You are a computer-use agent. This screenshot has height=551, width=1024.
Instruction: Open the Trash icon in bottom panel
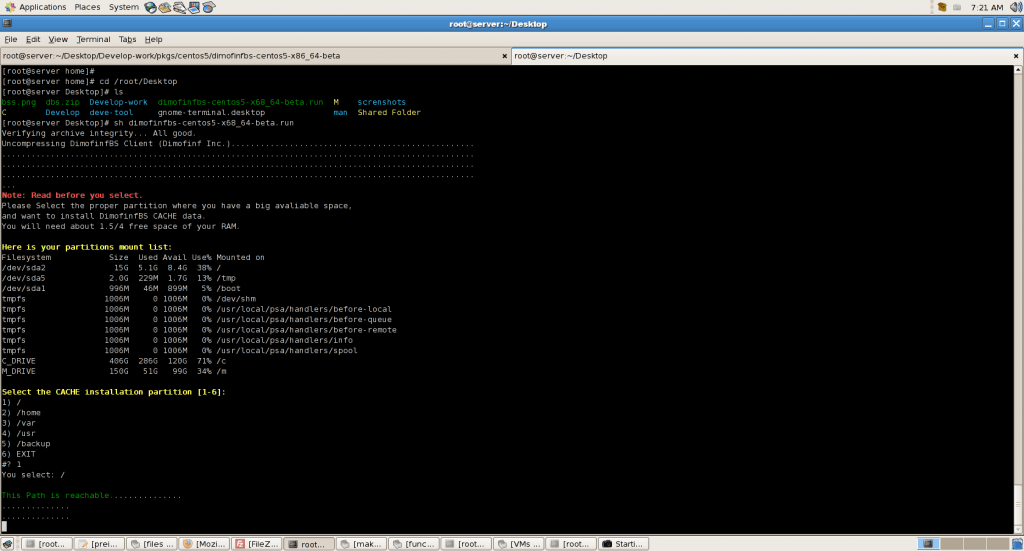[1017, 544]
